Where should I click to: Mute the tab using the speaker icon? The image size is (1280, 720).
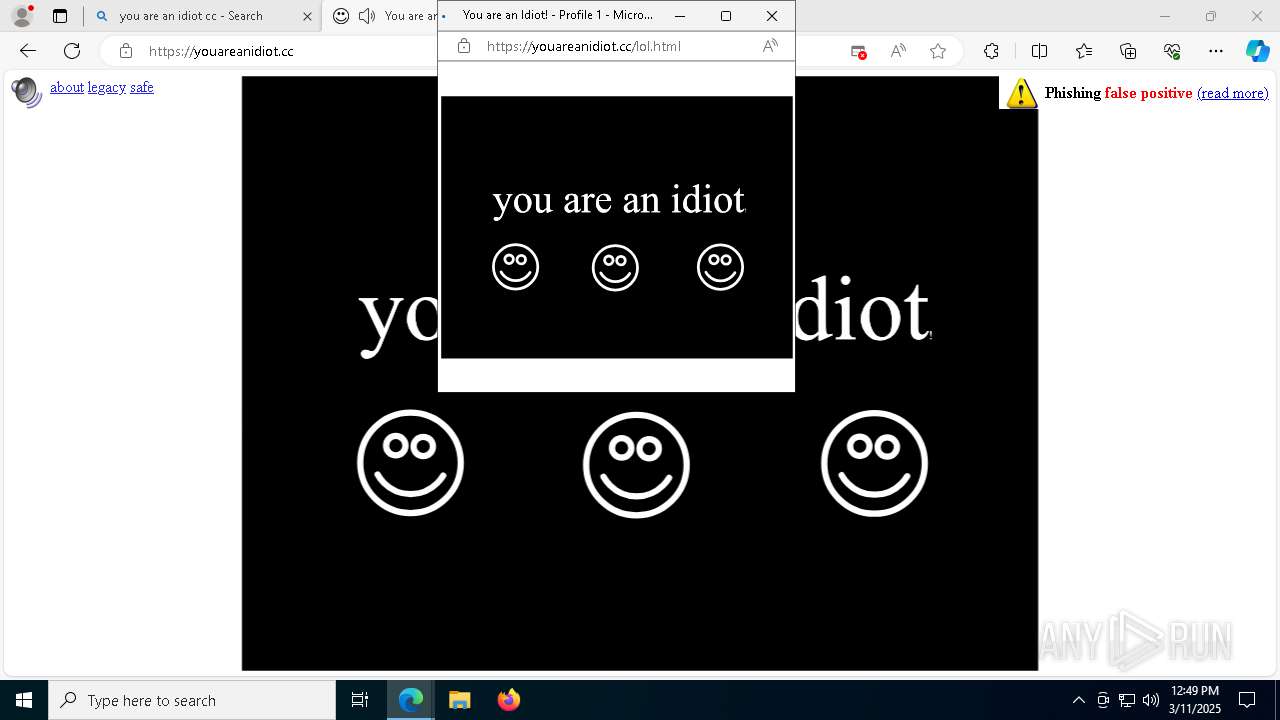pyautogui.click(x=367, y=16)
